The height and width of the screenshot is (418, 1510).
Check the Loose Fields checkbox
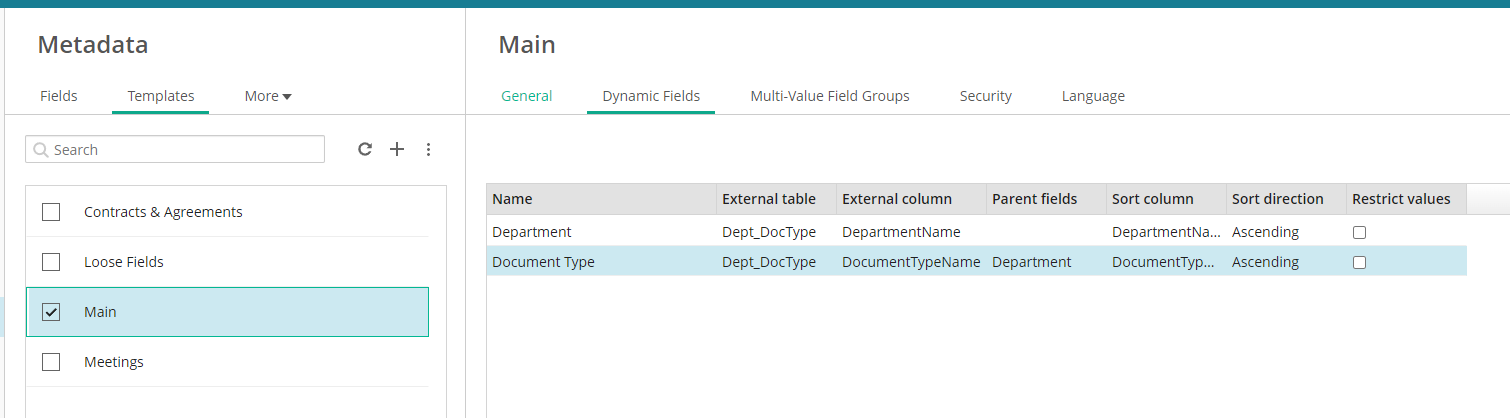(x=51, y=262)
